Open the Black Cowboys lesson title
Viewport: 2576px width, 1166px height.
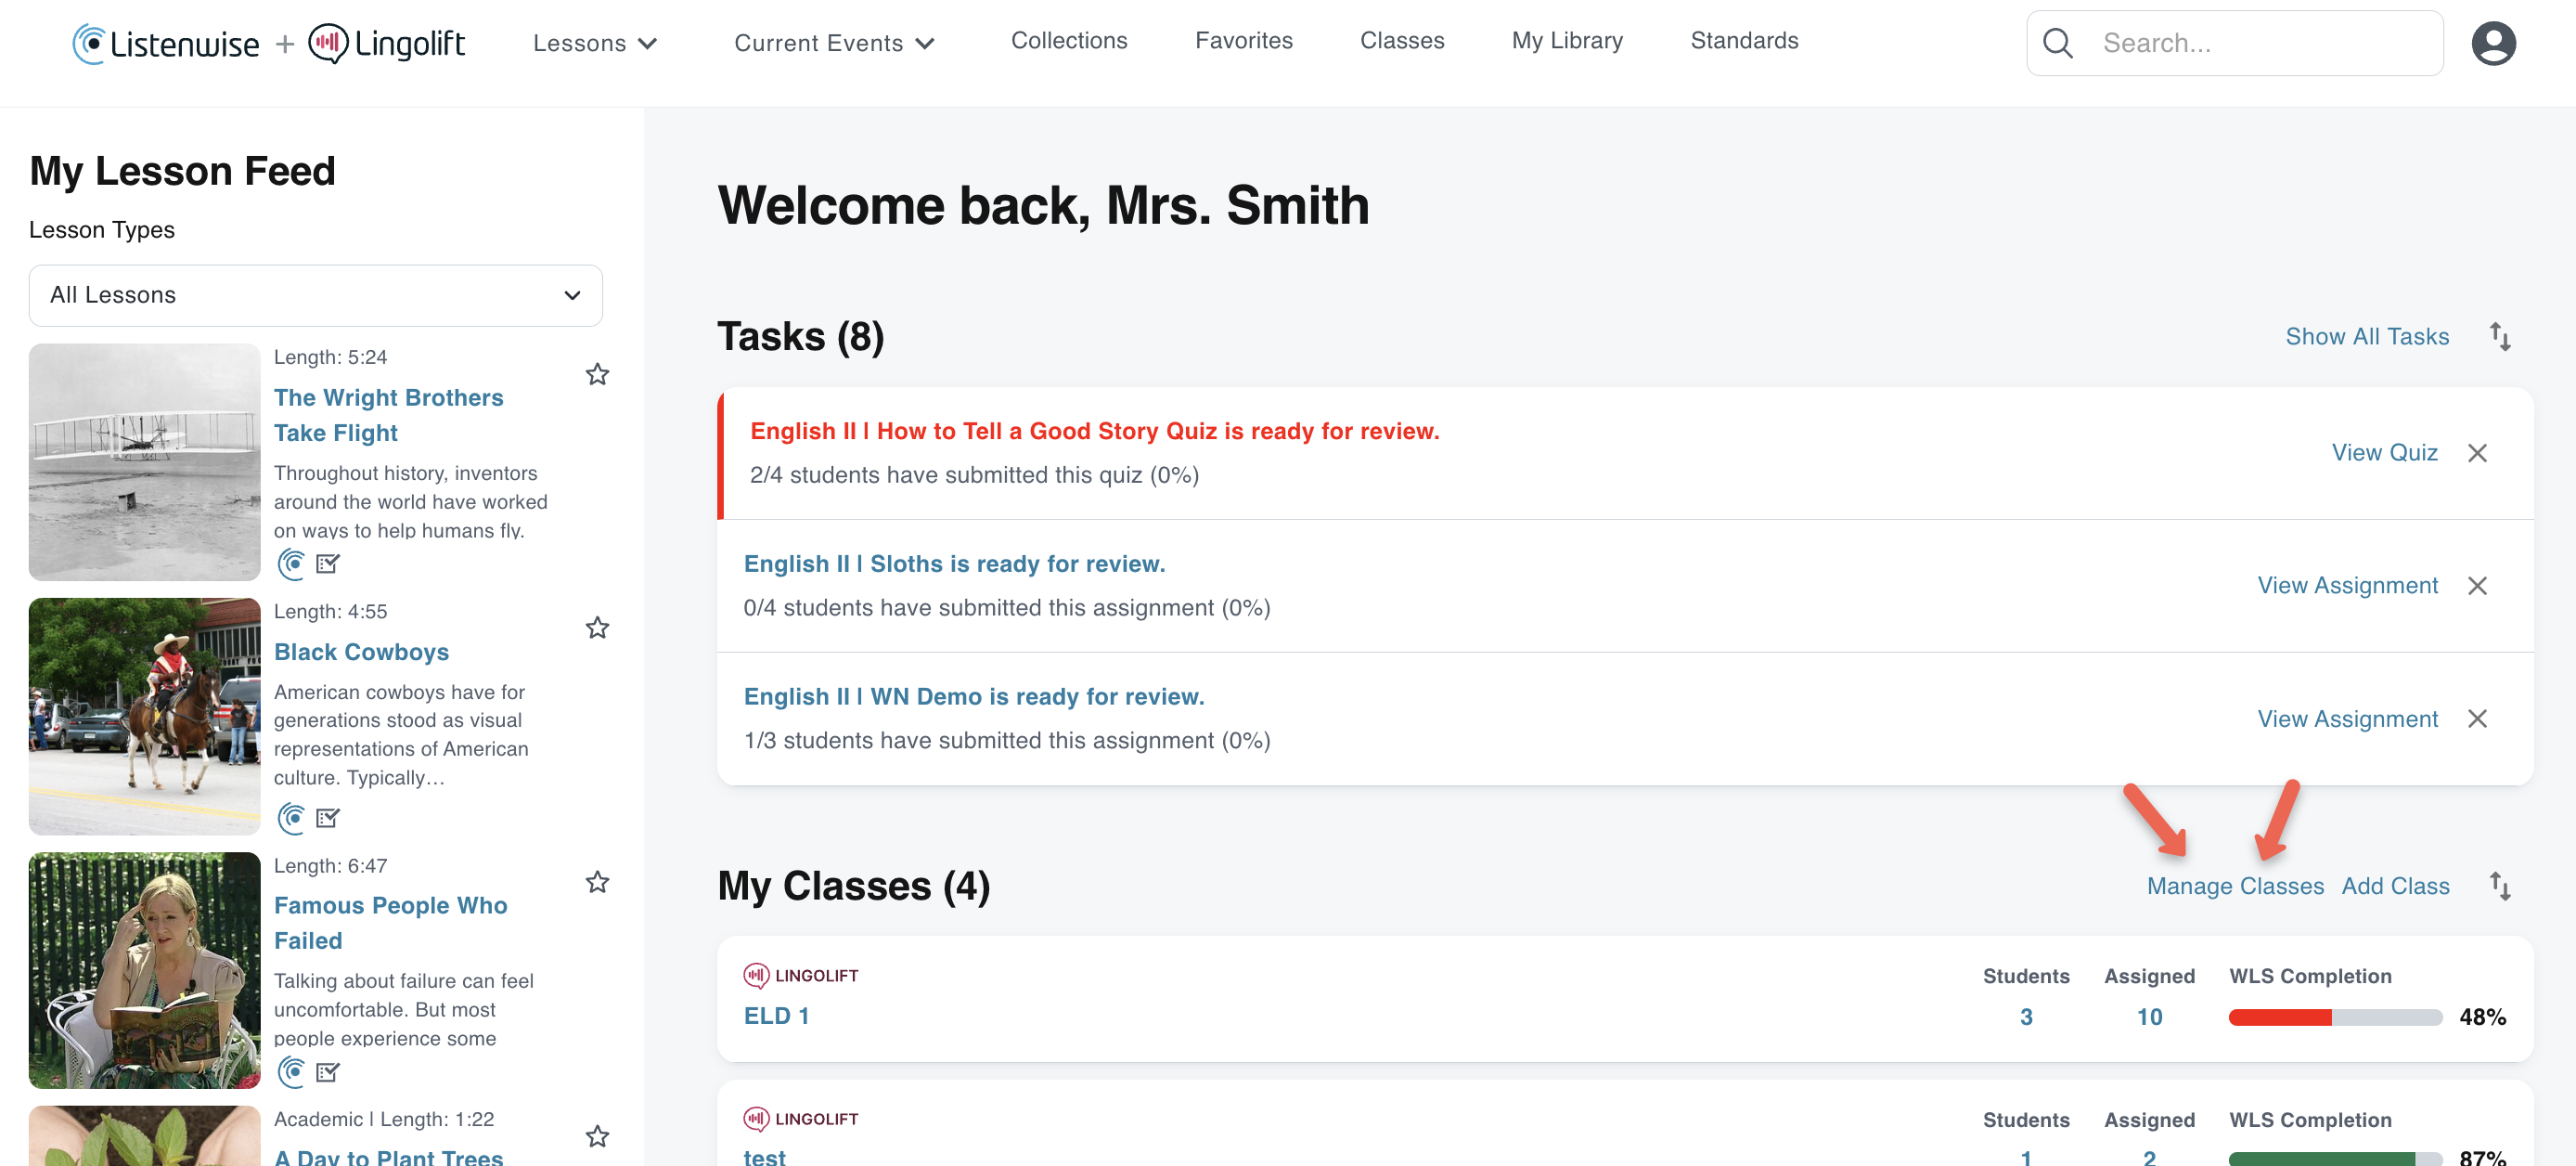click(x=361, y=652)
